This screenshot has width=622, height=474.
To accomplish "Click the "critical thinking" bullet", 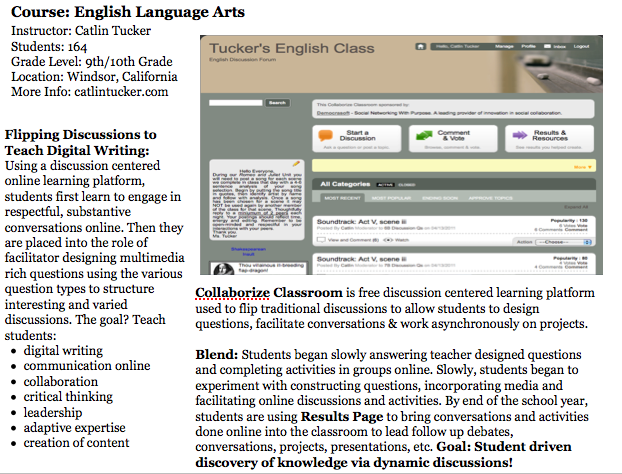I will (68, 397).
